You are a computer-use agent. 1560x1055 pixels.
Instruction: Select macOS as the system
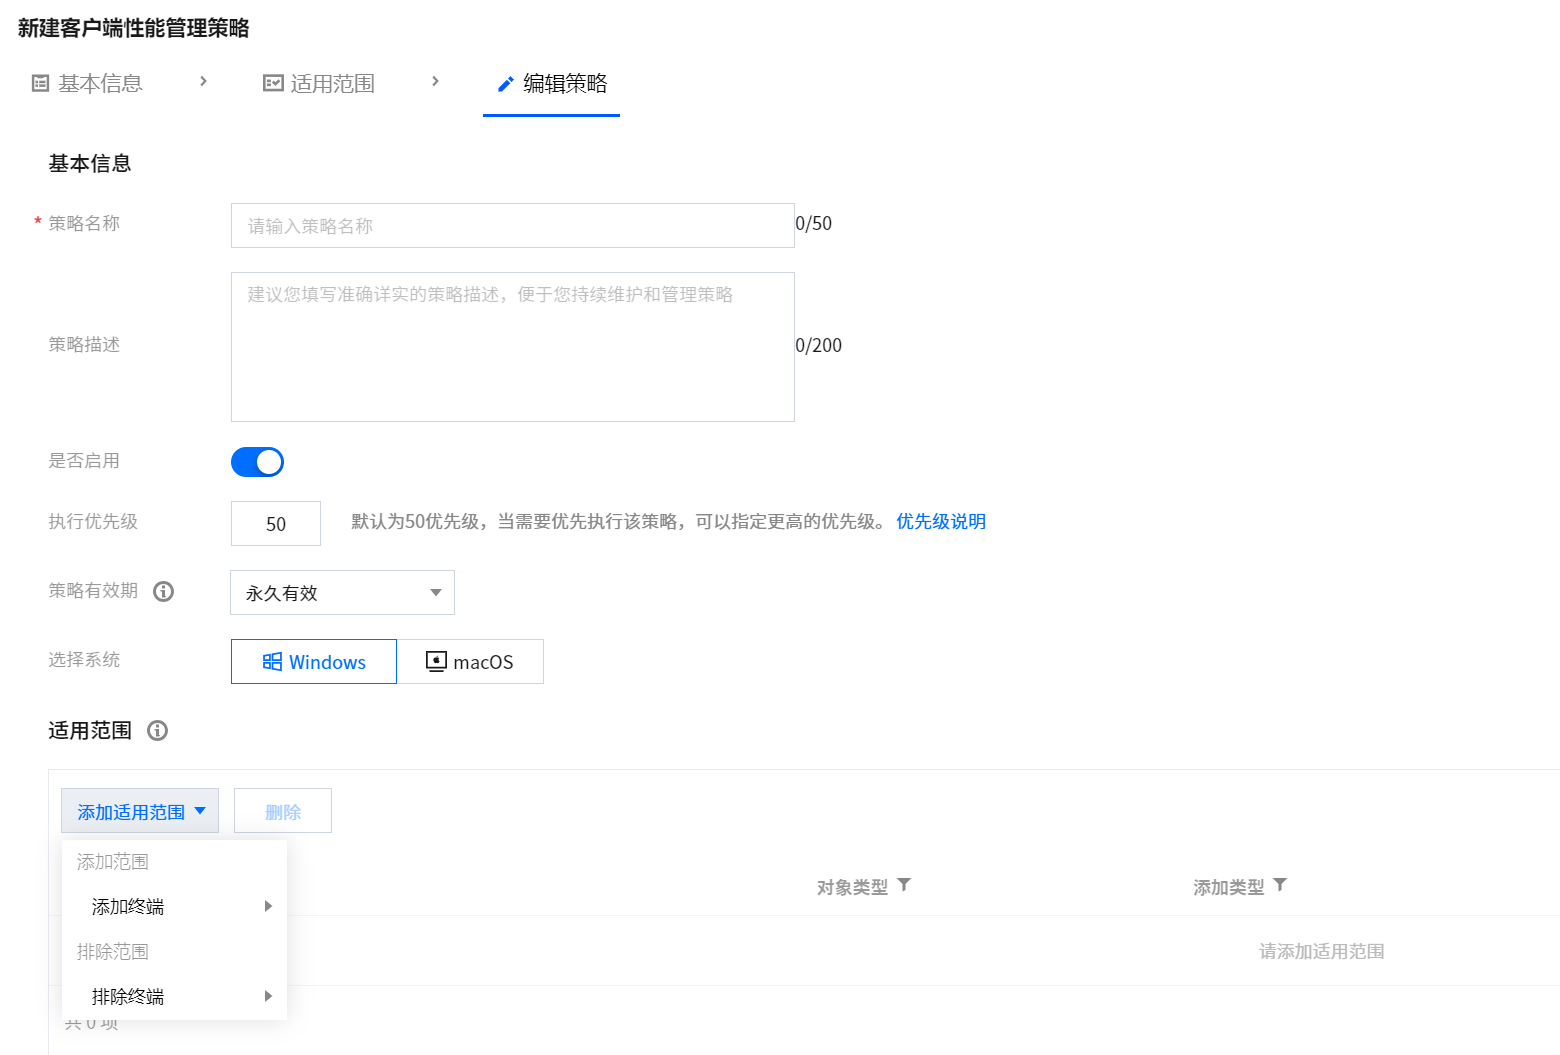tap(470, 661)
